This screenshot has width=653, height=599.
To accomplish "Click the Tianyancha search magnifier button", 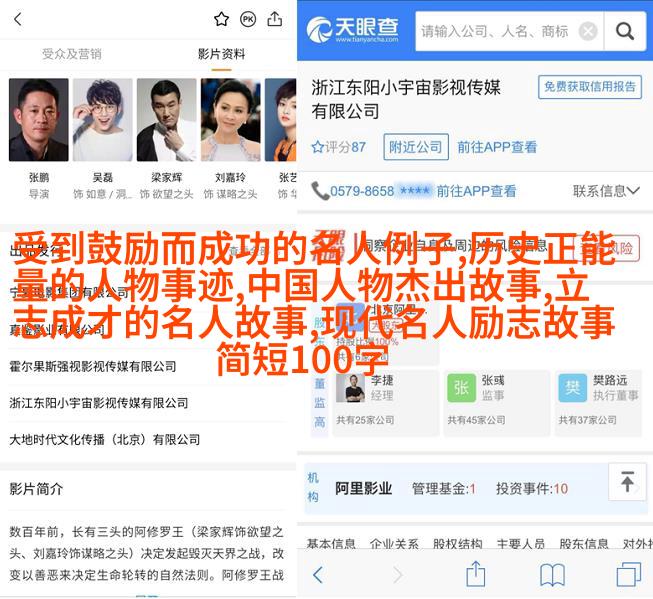I will (x=625, y=31).
